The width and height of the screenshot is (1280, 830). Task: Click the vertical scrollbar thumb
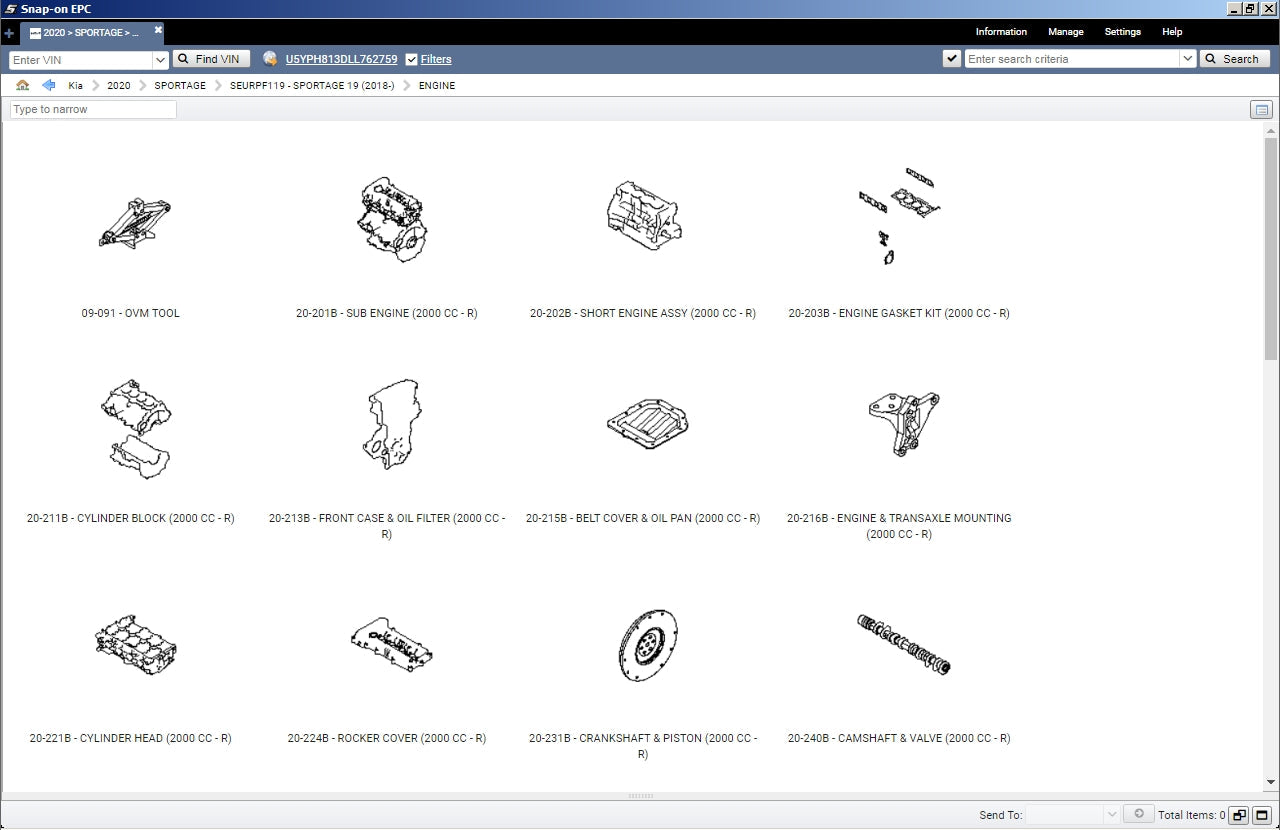click(x=1271, y=248)
